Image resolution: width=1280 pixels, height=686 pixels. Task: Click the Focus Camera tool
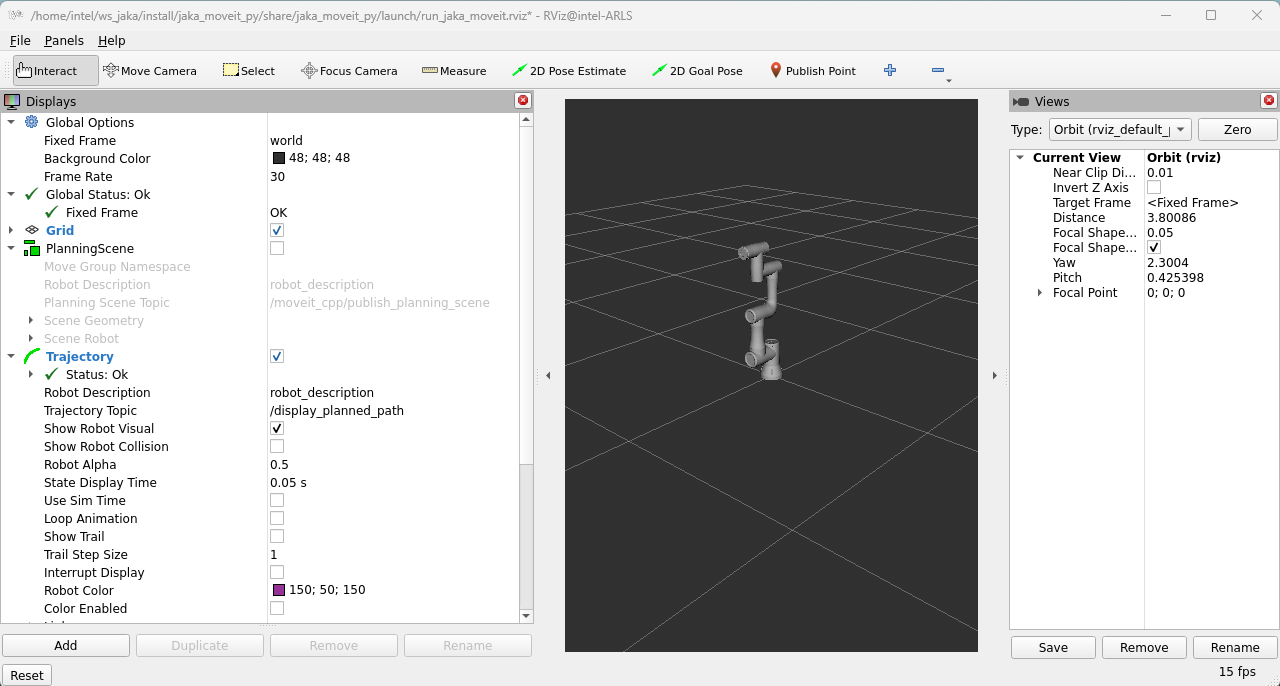[348, 70]
